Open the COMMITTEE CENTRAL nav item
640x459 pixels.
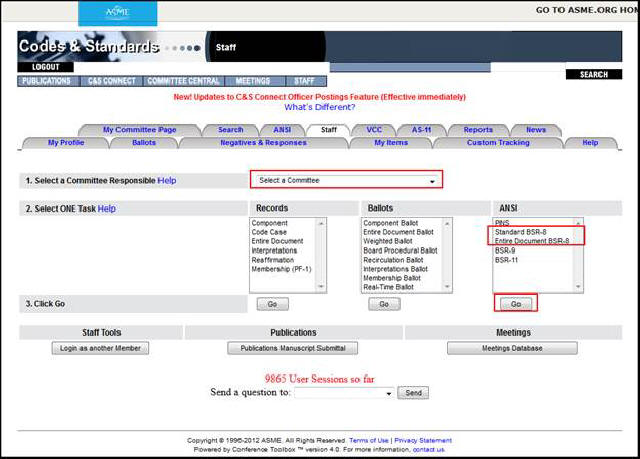pyautogui.click(x=183, y=81)
